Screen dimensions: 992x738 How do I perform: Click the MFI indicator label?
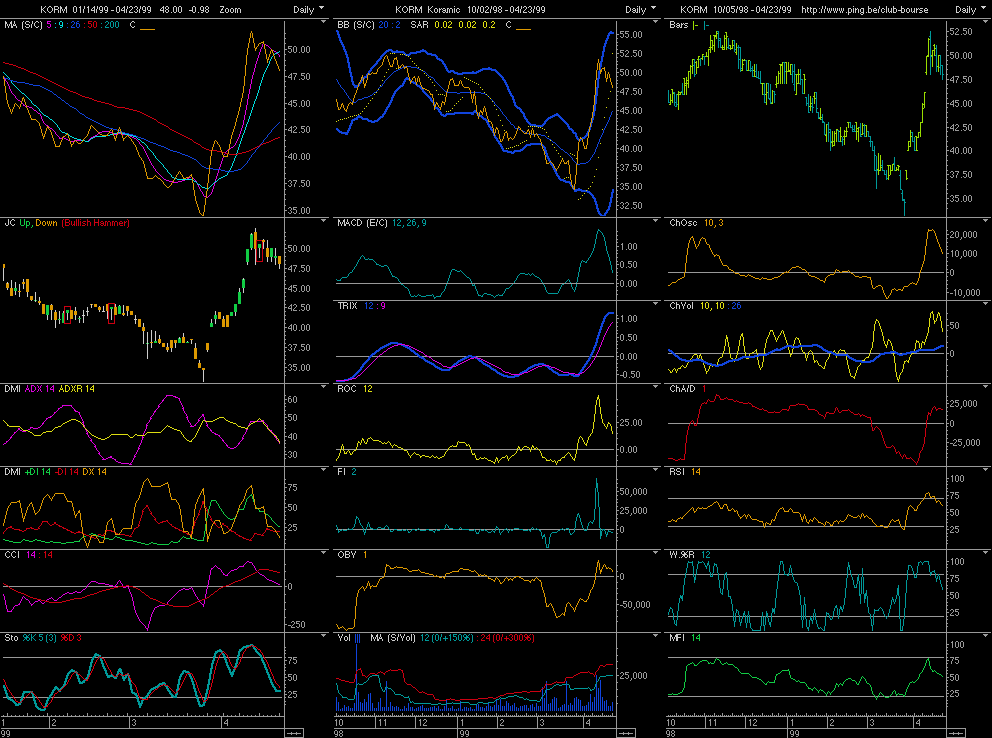click(x=677, y=638)
